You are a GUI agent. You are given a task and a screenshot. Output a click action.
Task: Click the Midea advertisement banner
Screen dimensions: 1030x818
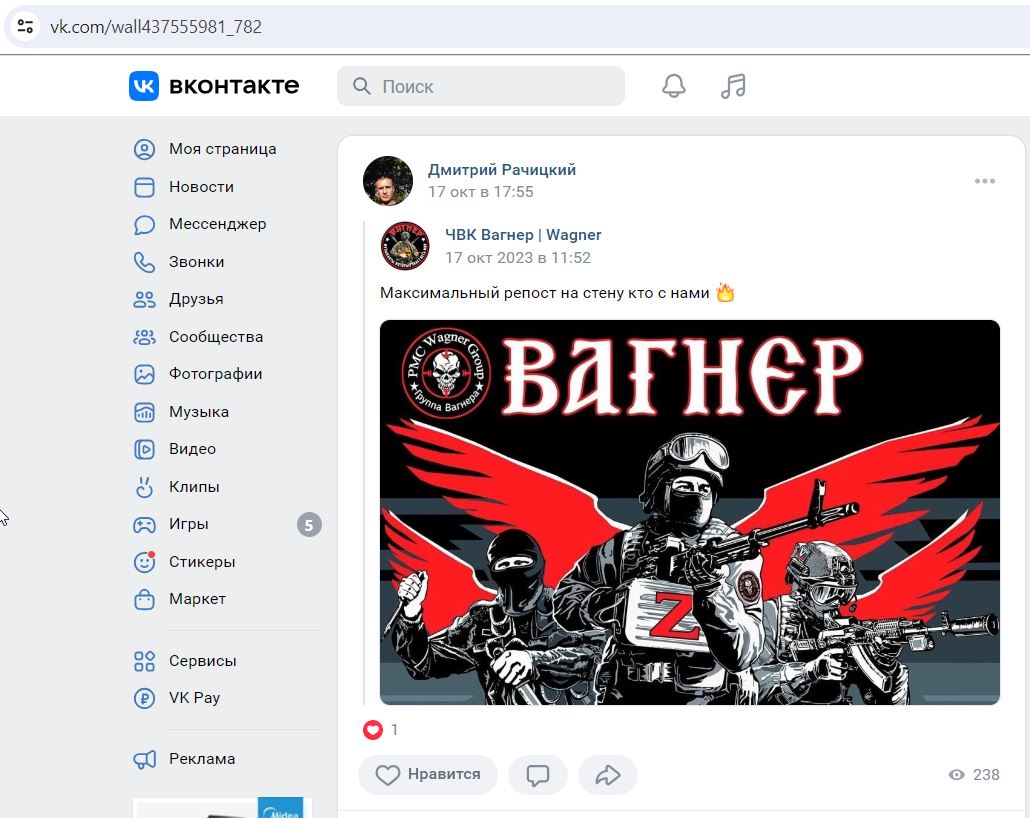tap(223, 807)
